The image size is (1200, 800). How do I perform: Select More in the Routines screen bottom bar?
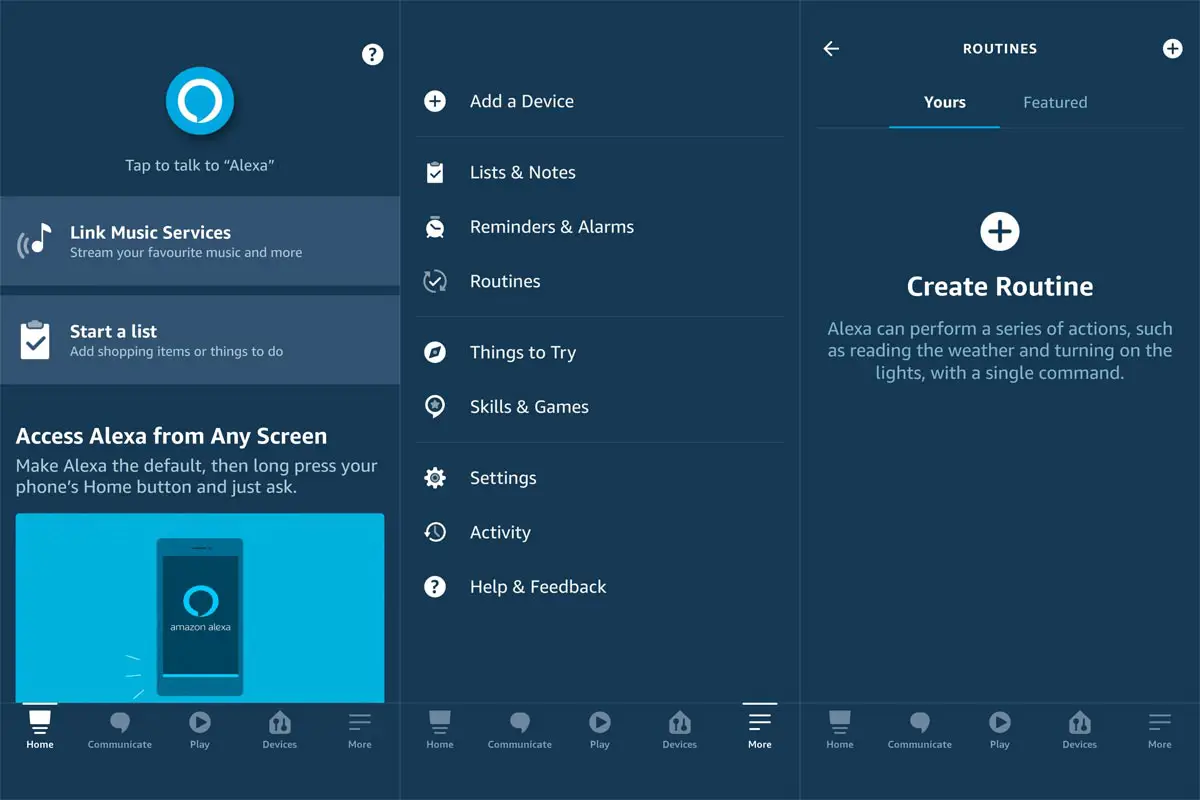1160,729
